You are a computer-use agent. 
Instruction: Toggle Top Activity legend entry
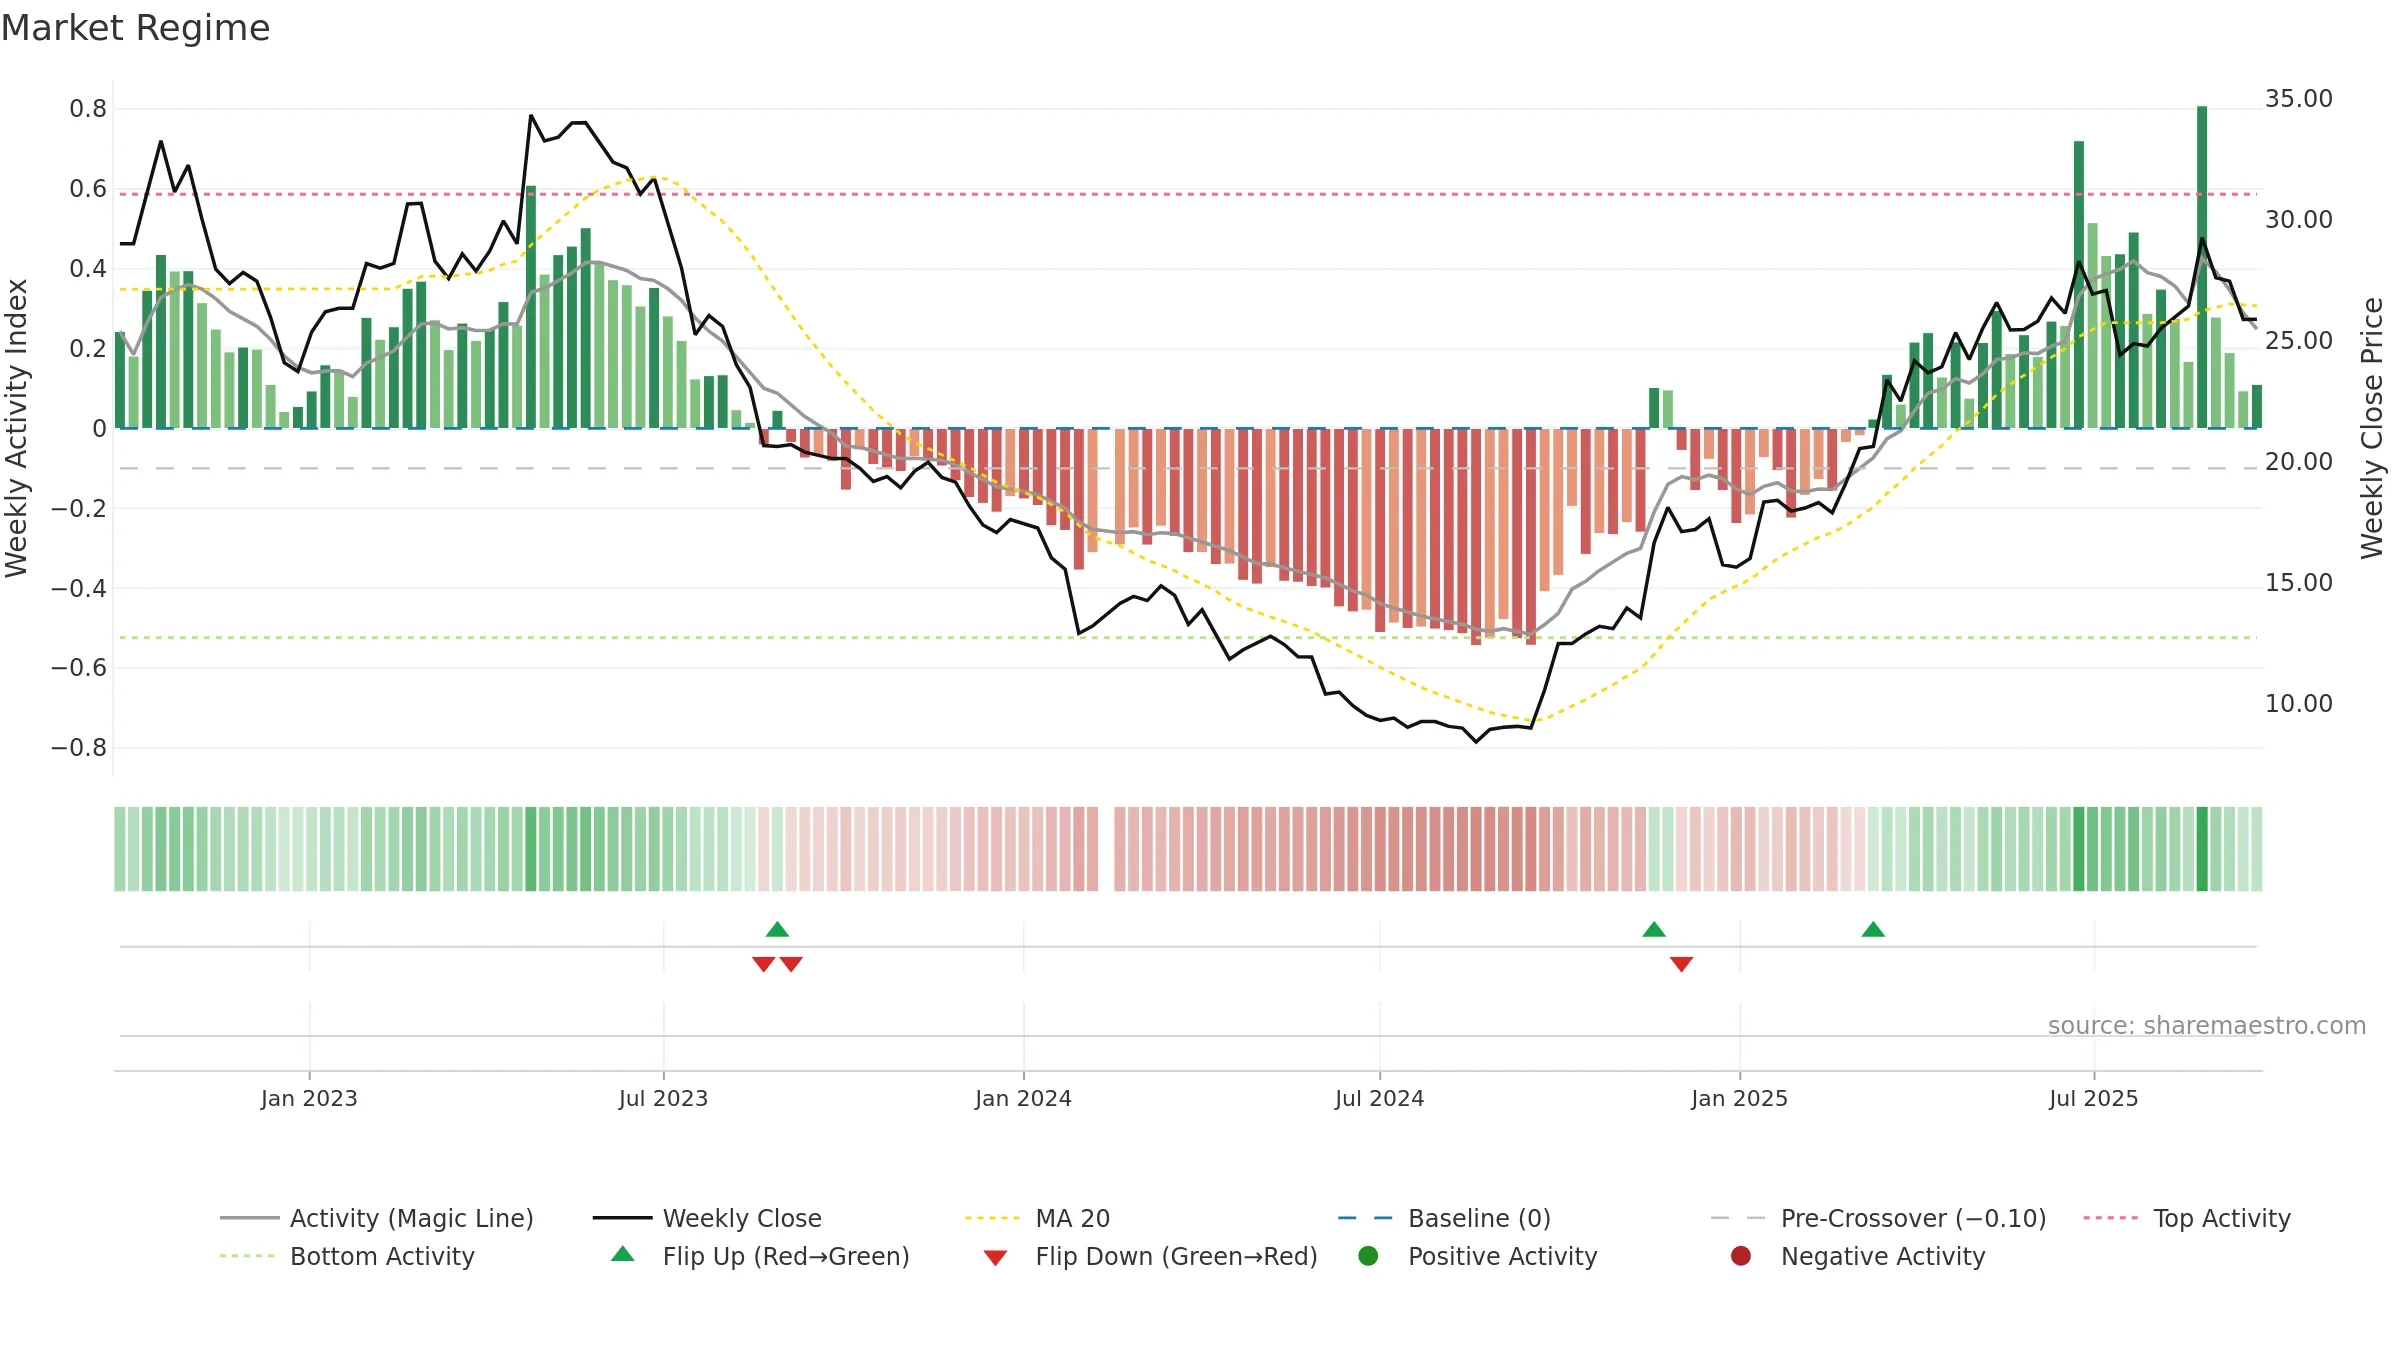(x=2187, y=1218)
